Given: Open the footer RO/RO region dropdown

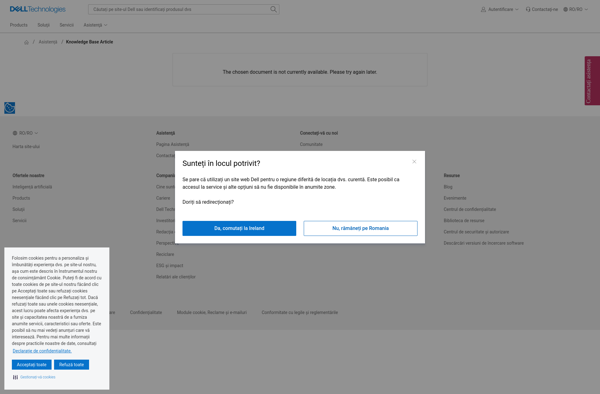Looking at the screenshot, I should coord(25,133).
